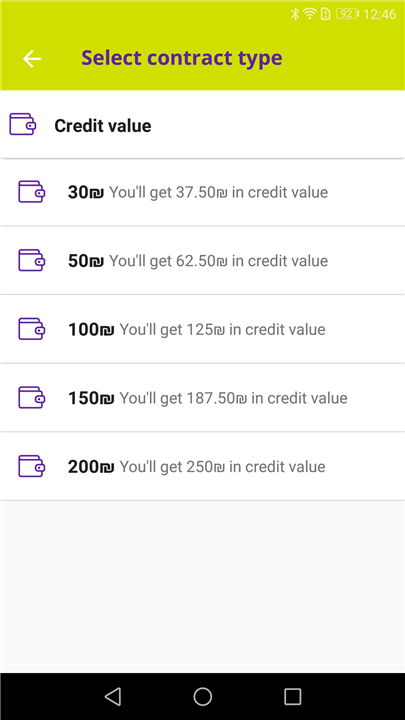The image size is (405, 720).
Task: Click wallet icon beside 150₪ option
Action: pyautogui.click(x=32, y=397)
